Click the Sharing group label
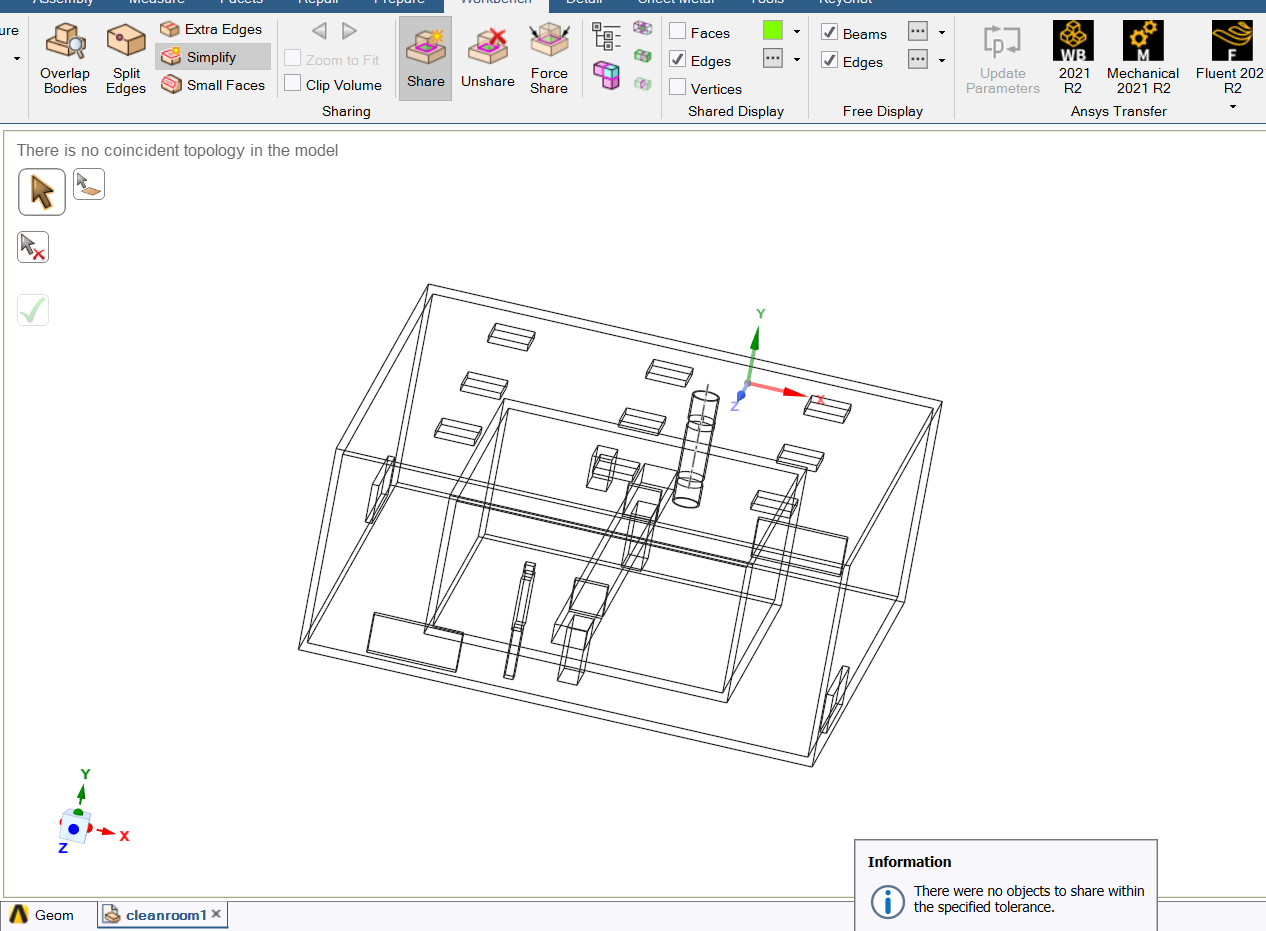 [346, 111]
